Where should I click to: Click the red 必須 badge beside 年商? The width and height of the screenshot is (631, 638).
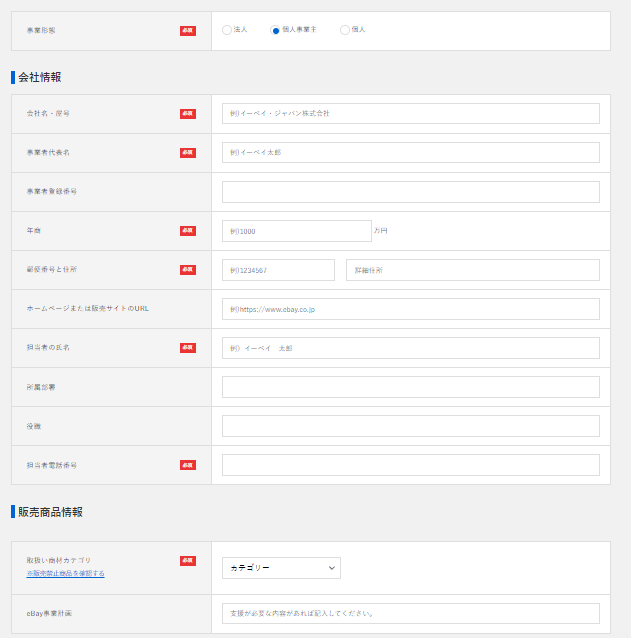pos(188,231)
